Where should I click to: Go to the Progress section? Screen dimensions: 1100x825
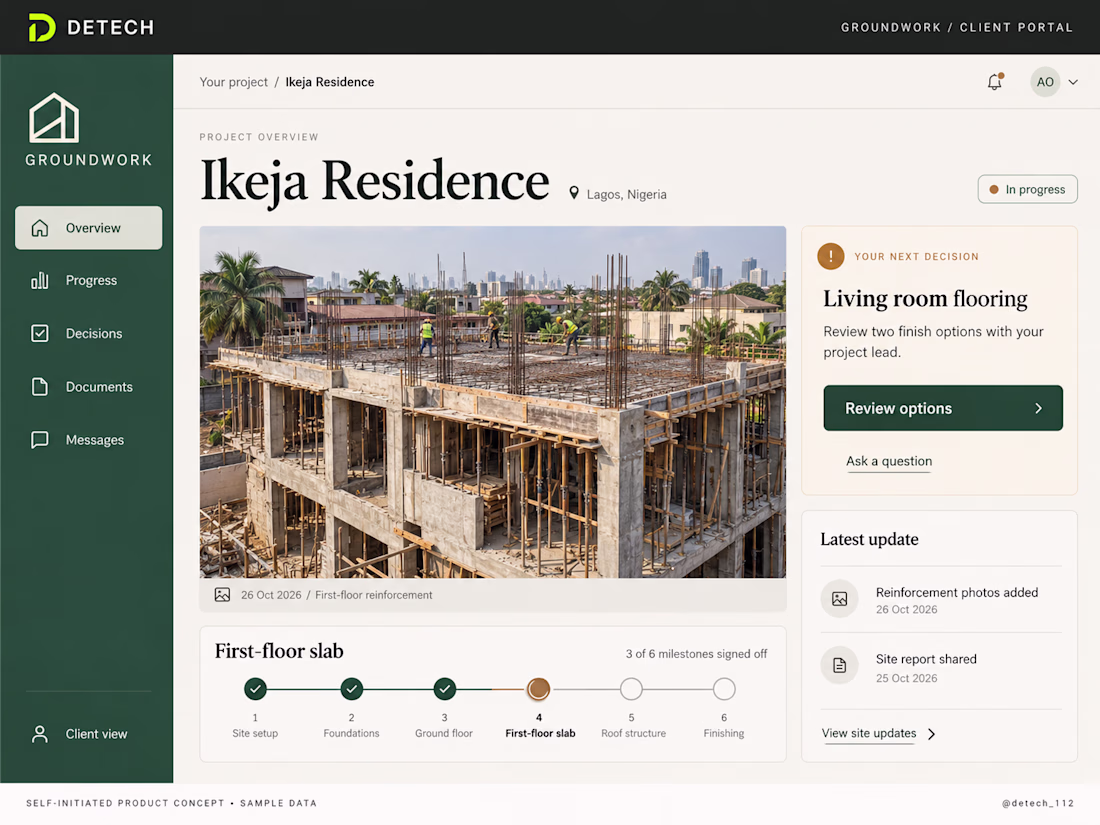[x=88, y=281]
